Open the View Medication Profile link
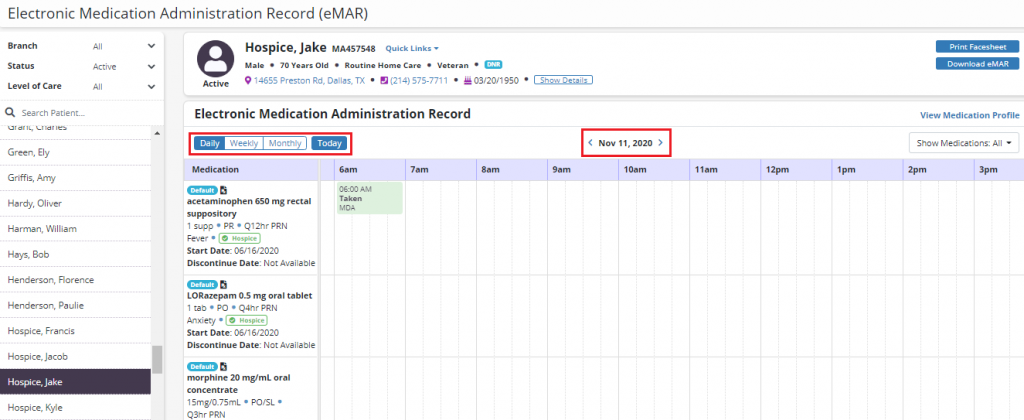1024x420 pixels. point(969,115)
